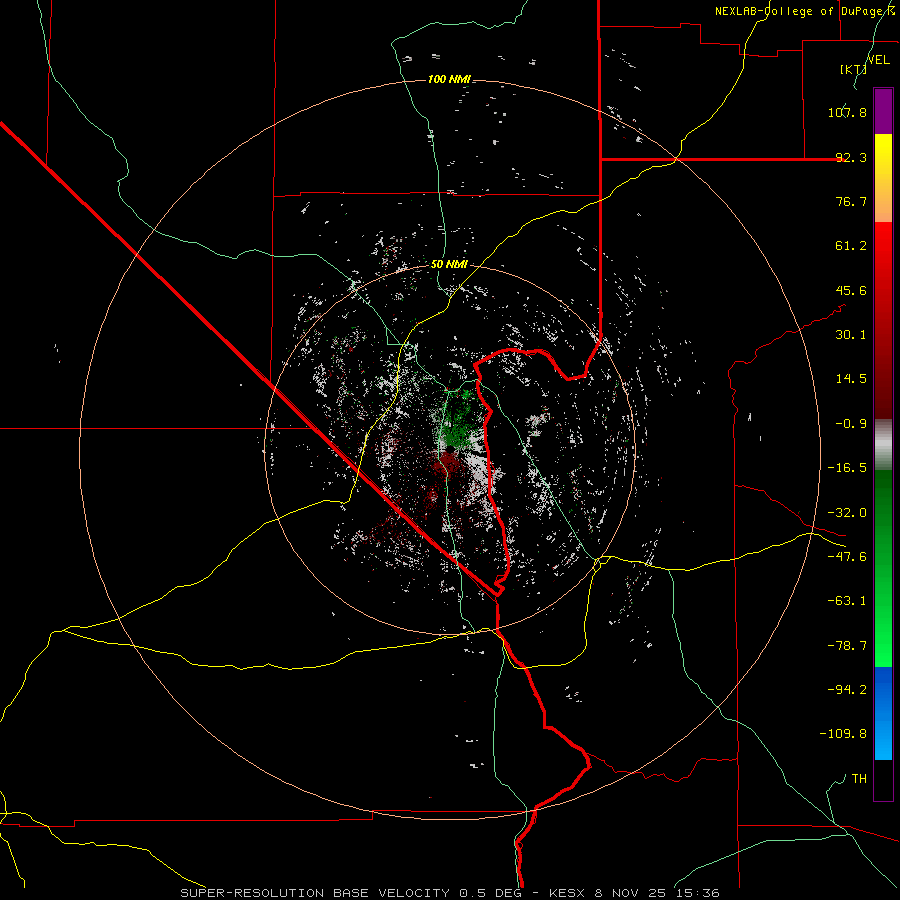Click the -0.9 legend value
Image resolution: width=900 pixels, height=900 pixels.
pos(851,424)
